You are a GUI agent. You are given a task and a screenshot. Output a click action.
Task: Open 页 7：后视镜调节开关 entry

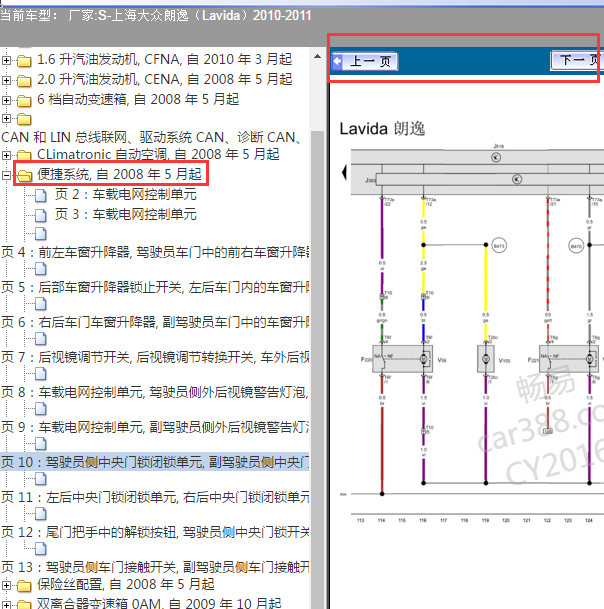(155, 357)
